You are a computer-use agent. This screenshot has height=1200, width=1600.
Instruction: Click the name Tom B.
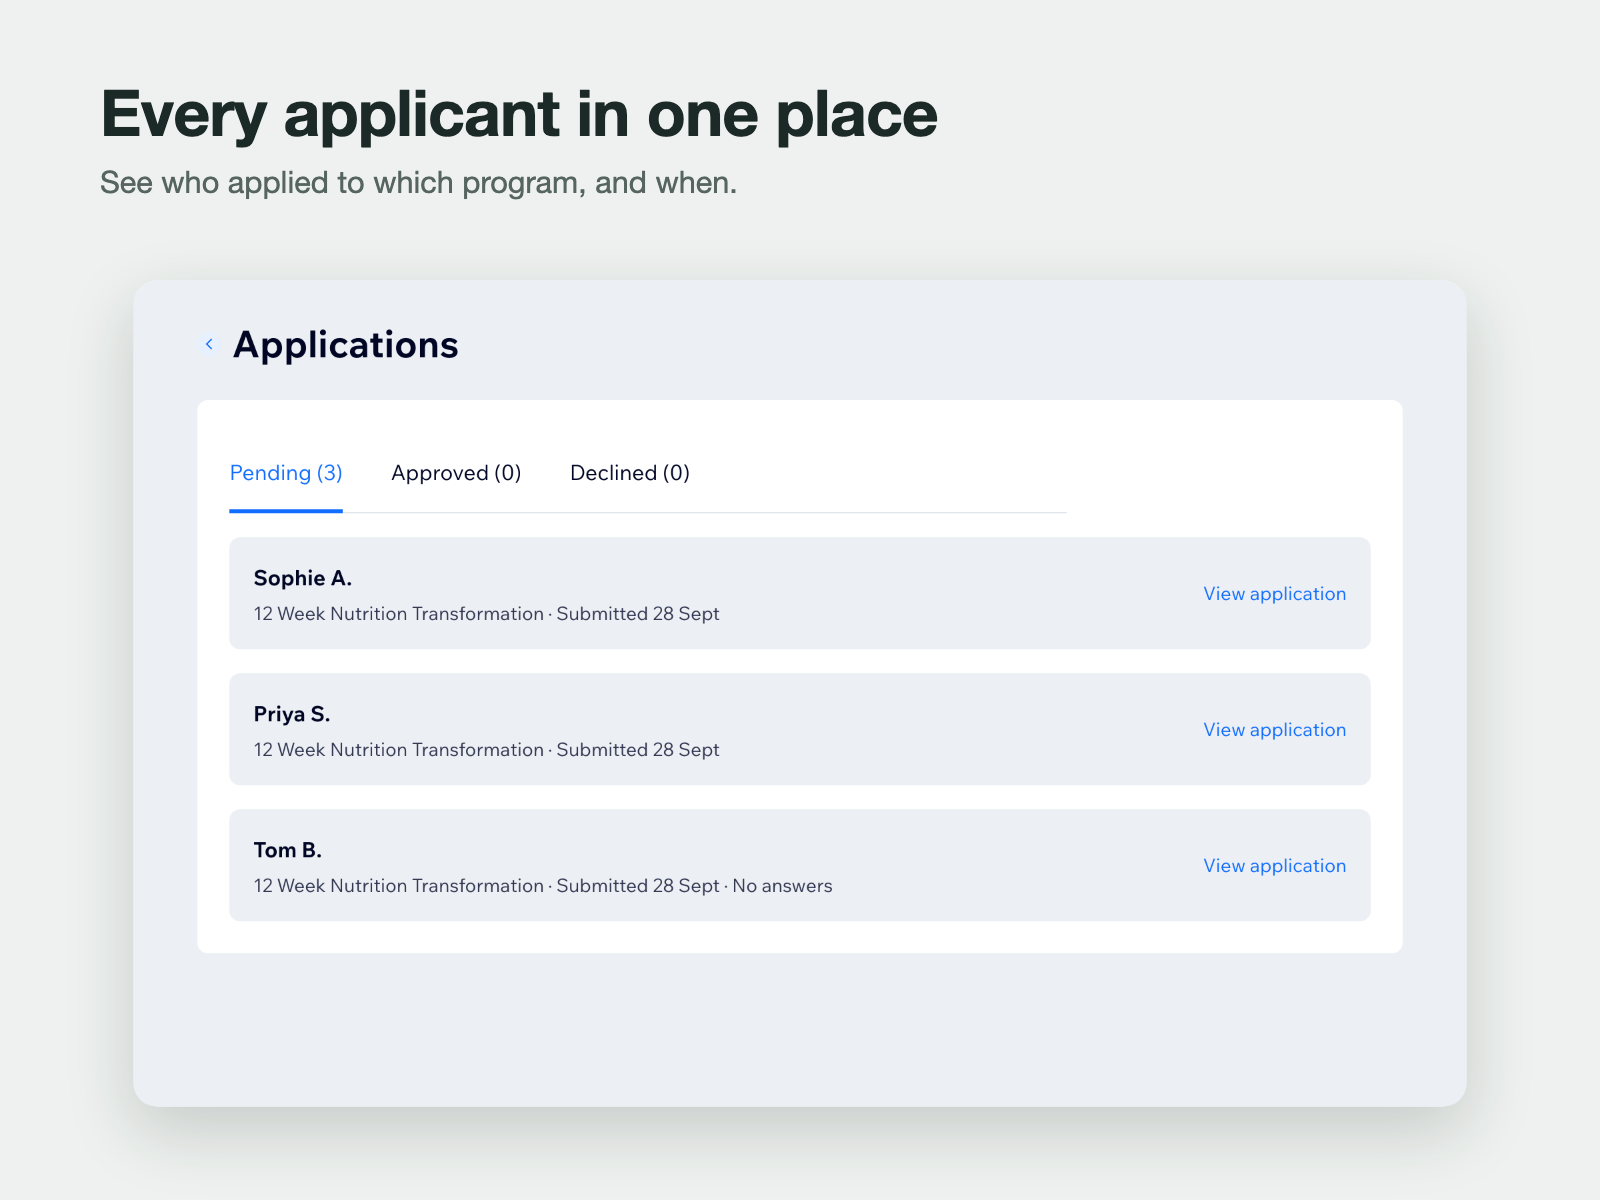pyautogui.click(x=287, y=850)
